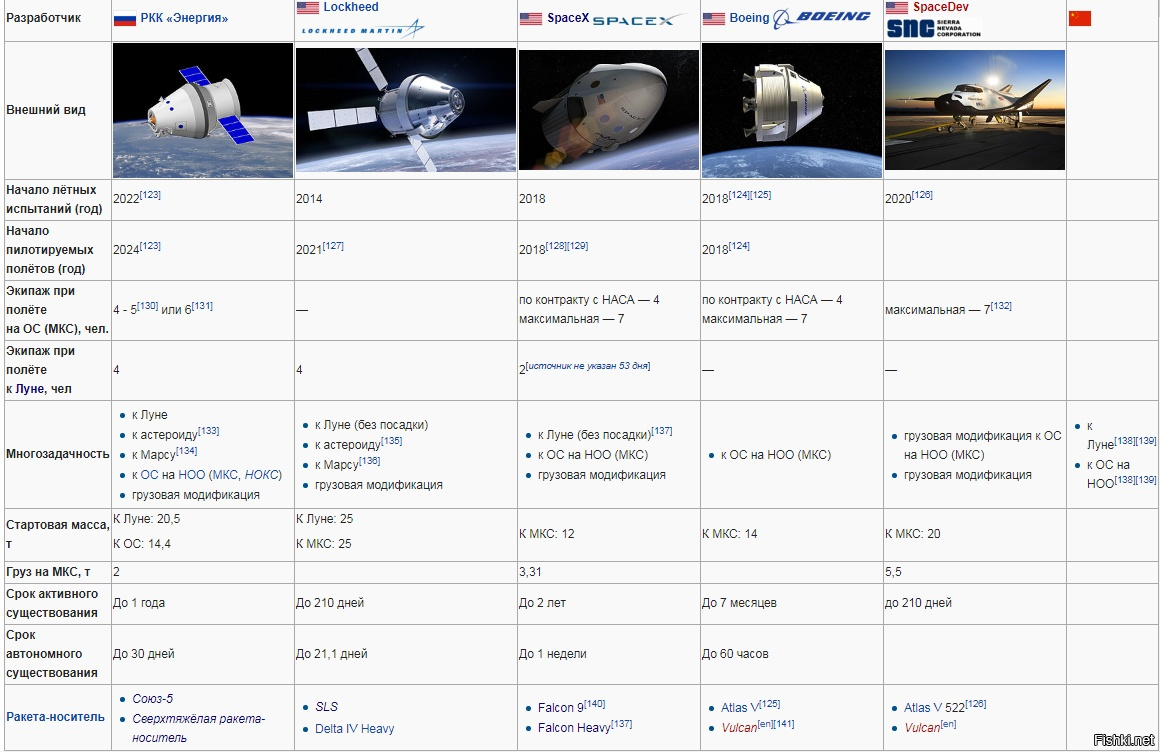Click the US flag next to Lockheed
1160x752 pixels.
(308, 7)
